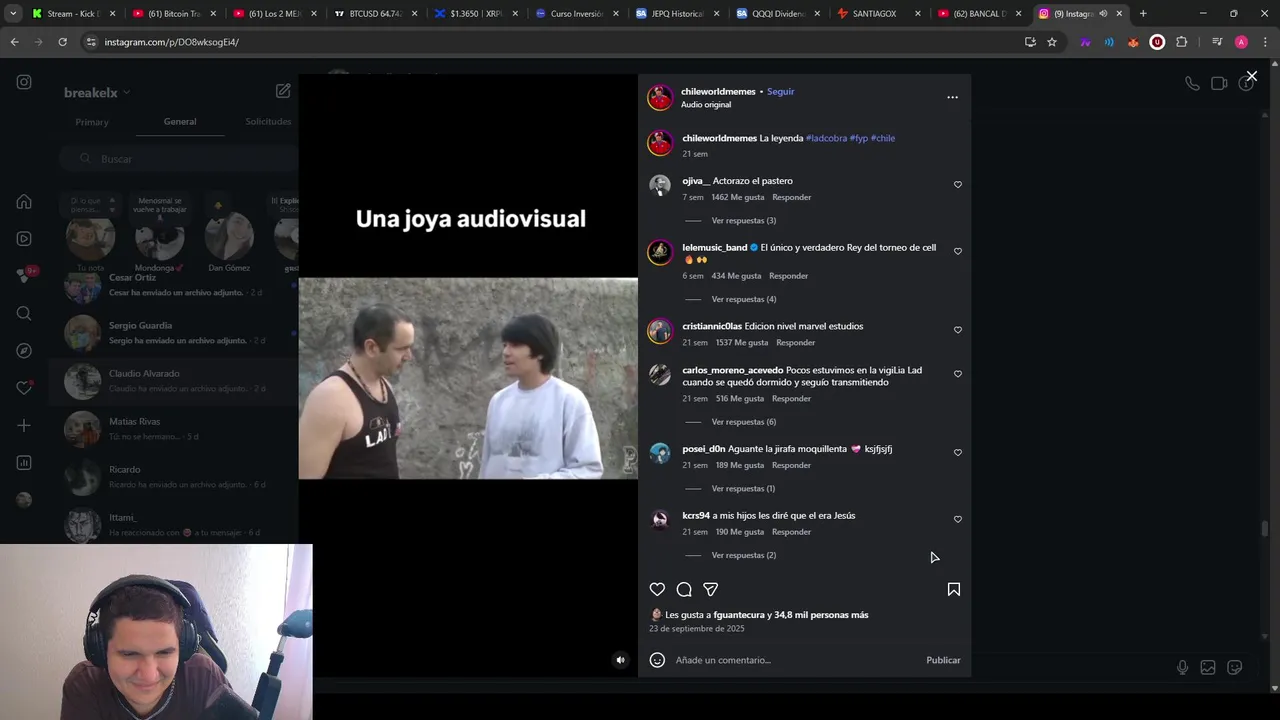
Task: Like the post with the heart icon
Action: [x=657, y=589]
